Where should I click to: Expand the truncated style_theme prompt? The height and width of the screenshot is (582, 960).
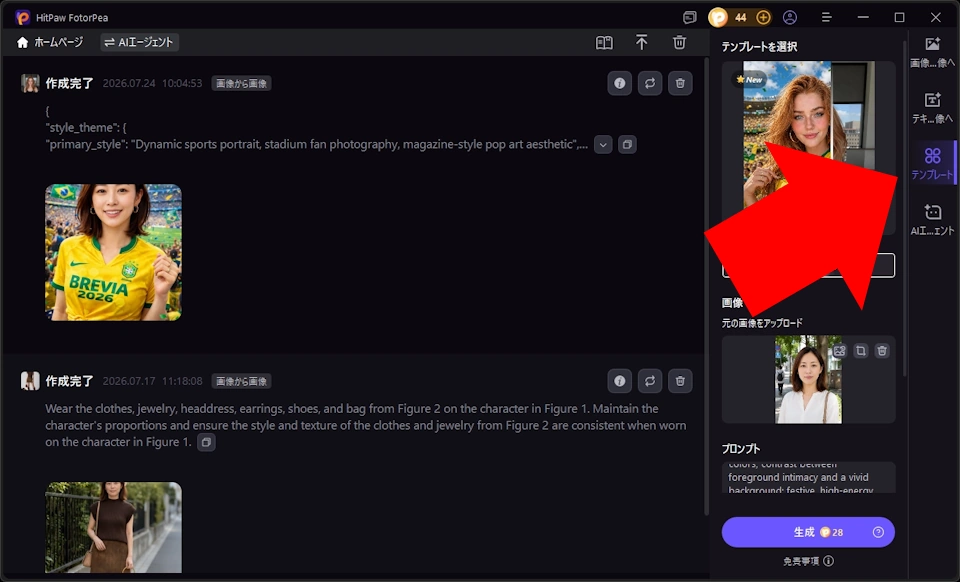coord(603,145)
